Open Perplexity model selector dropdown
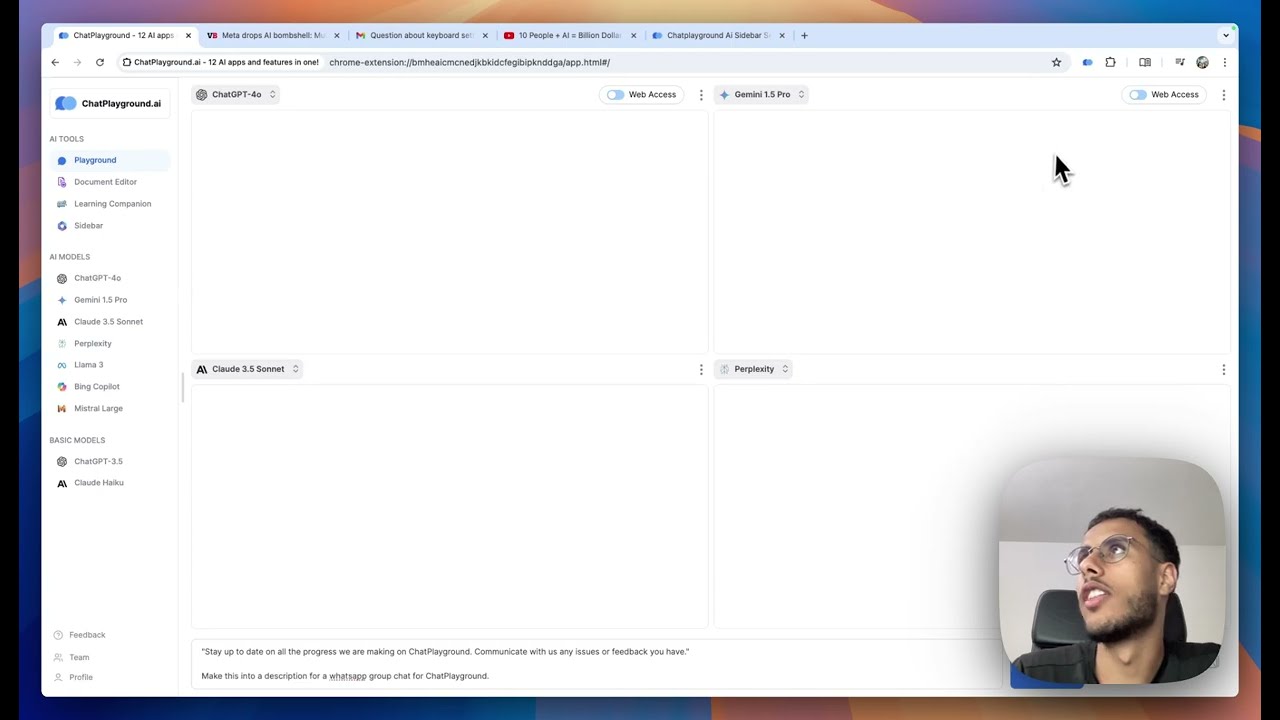Viewport: 1280px width, 720px height. click(x=754, y=369)
